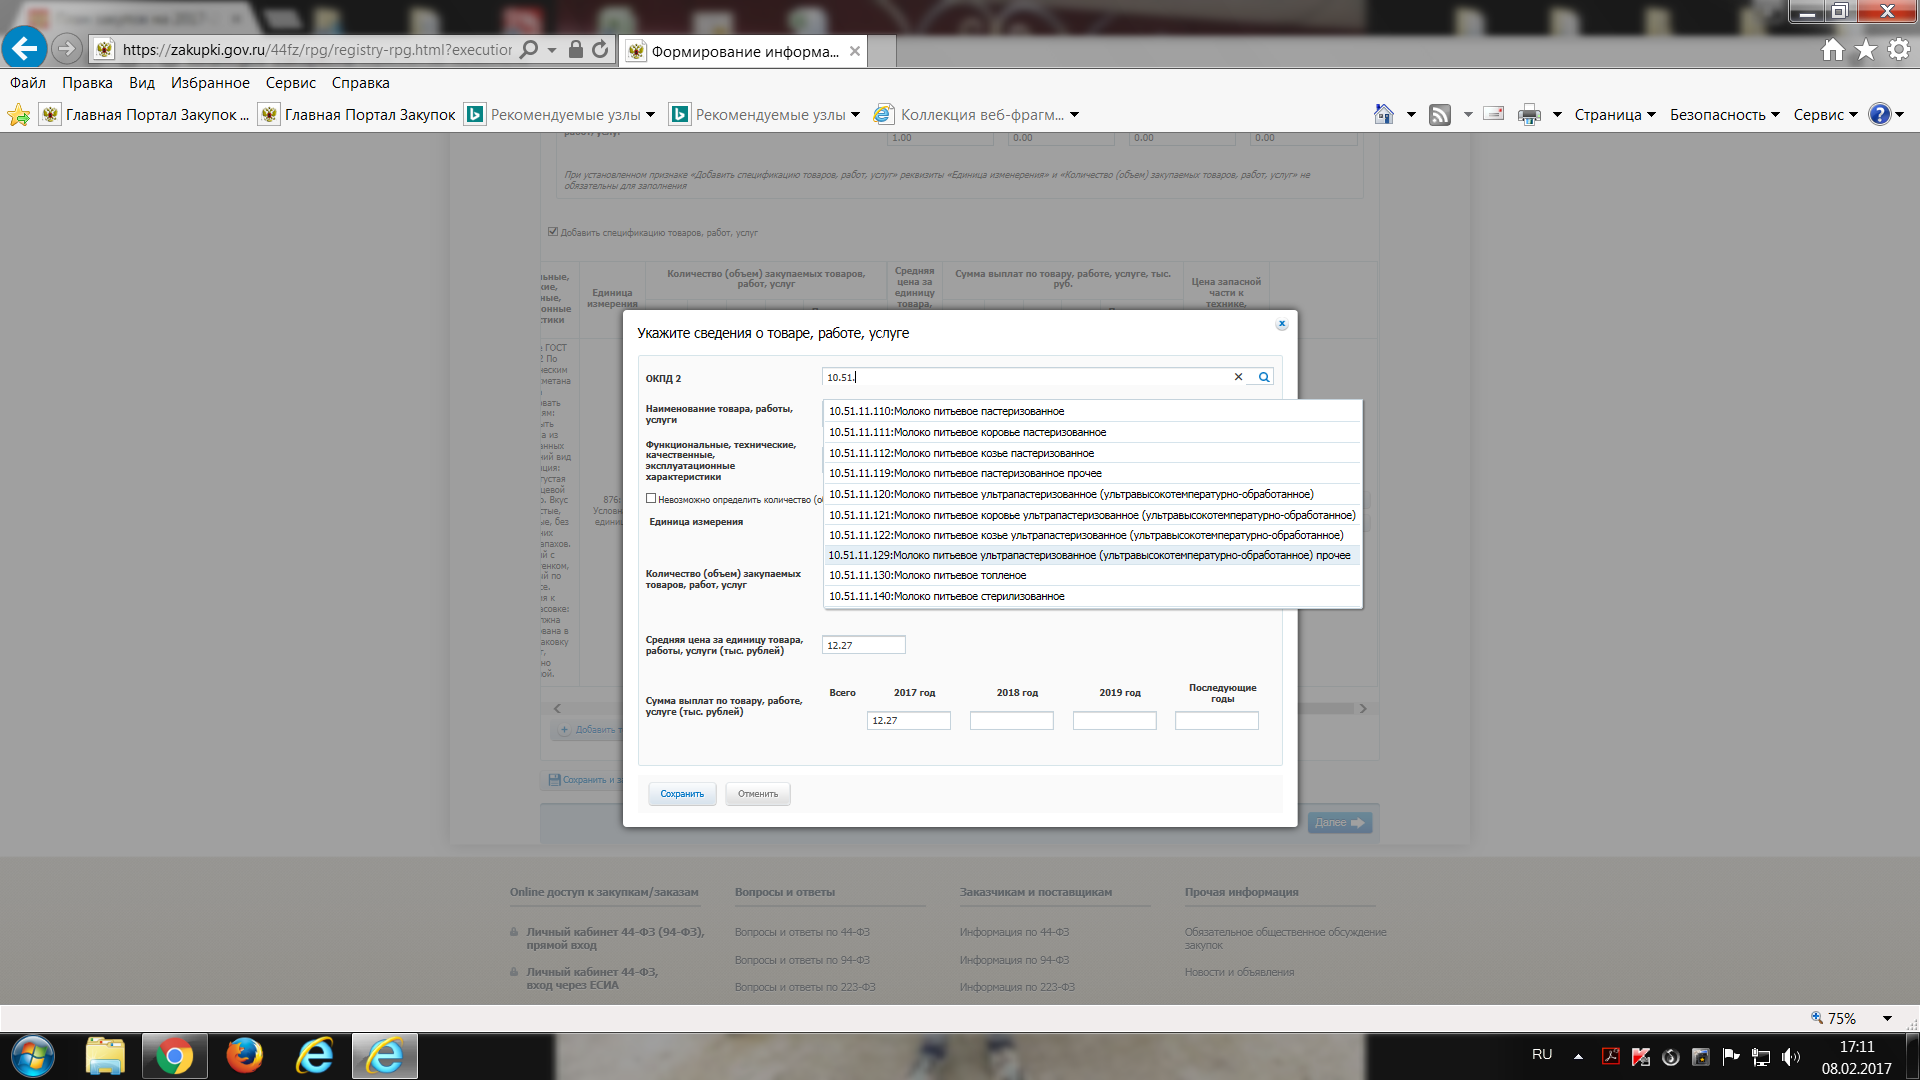Open the Favorites star icon at top right
The image size is (1920, 1080).
point(1866,49)
